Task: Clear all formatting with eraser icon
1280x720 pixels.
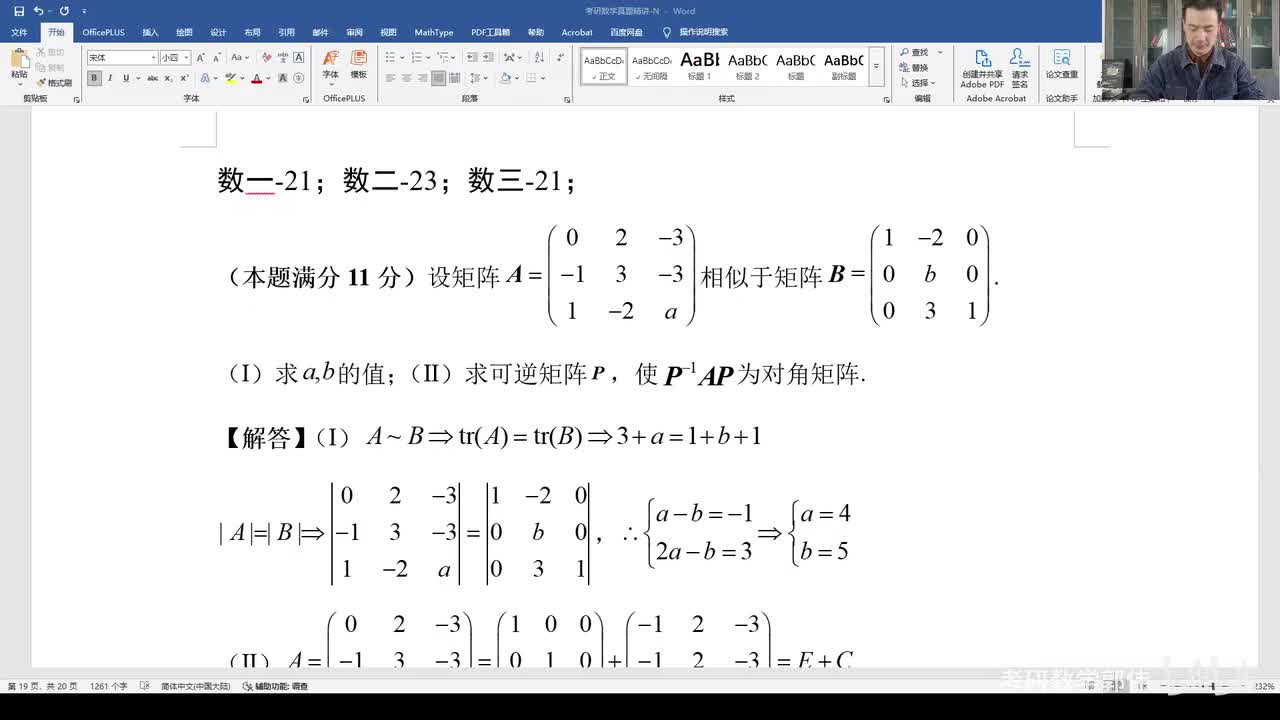Action: pyautogui.click(x=269, y=58)
